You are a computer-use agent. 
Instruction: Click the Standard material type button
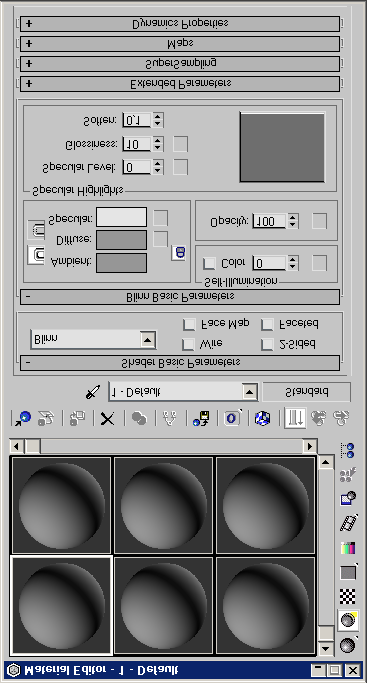tap(306, 392)
